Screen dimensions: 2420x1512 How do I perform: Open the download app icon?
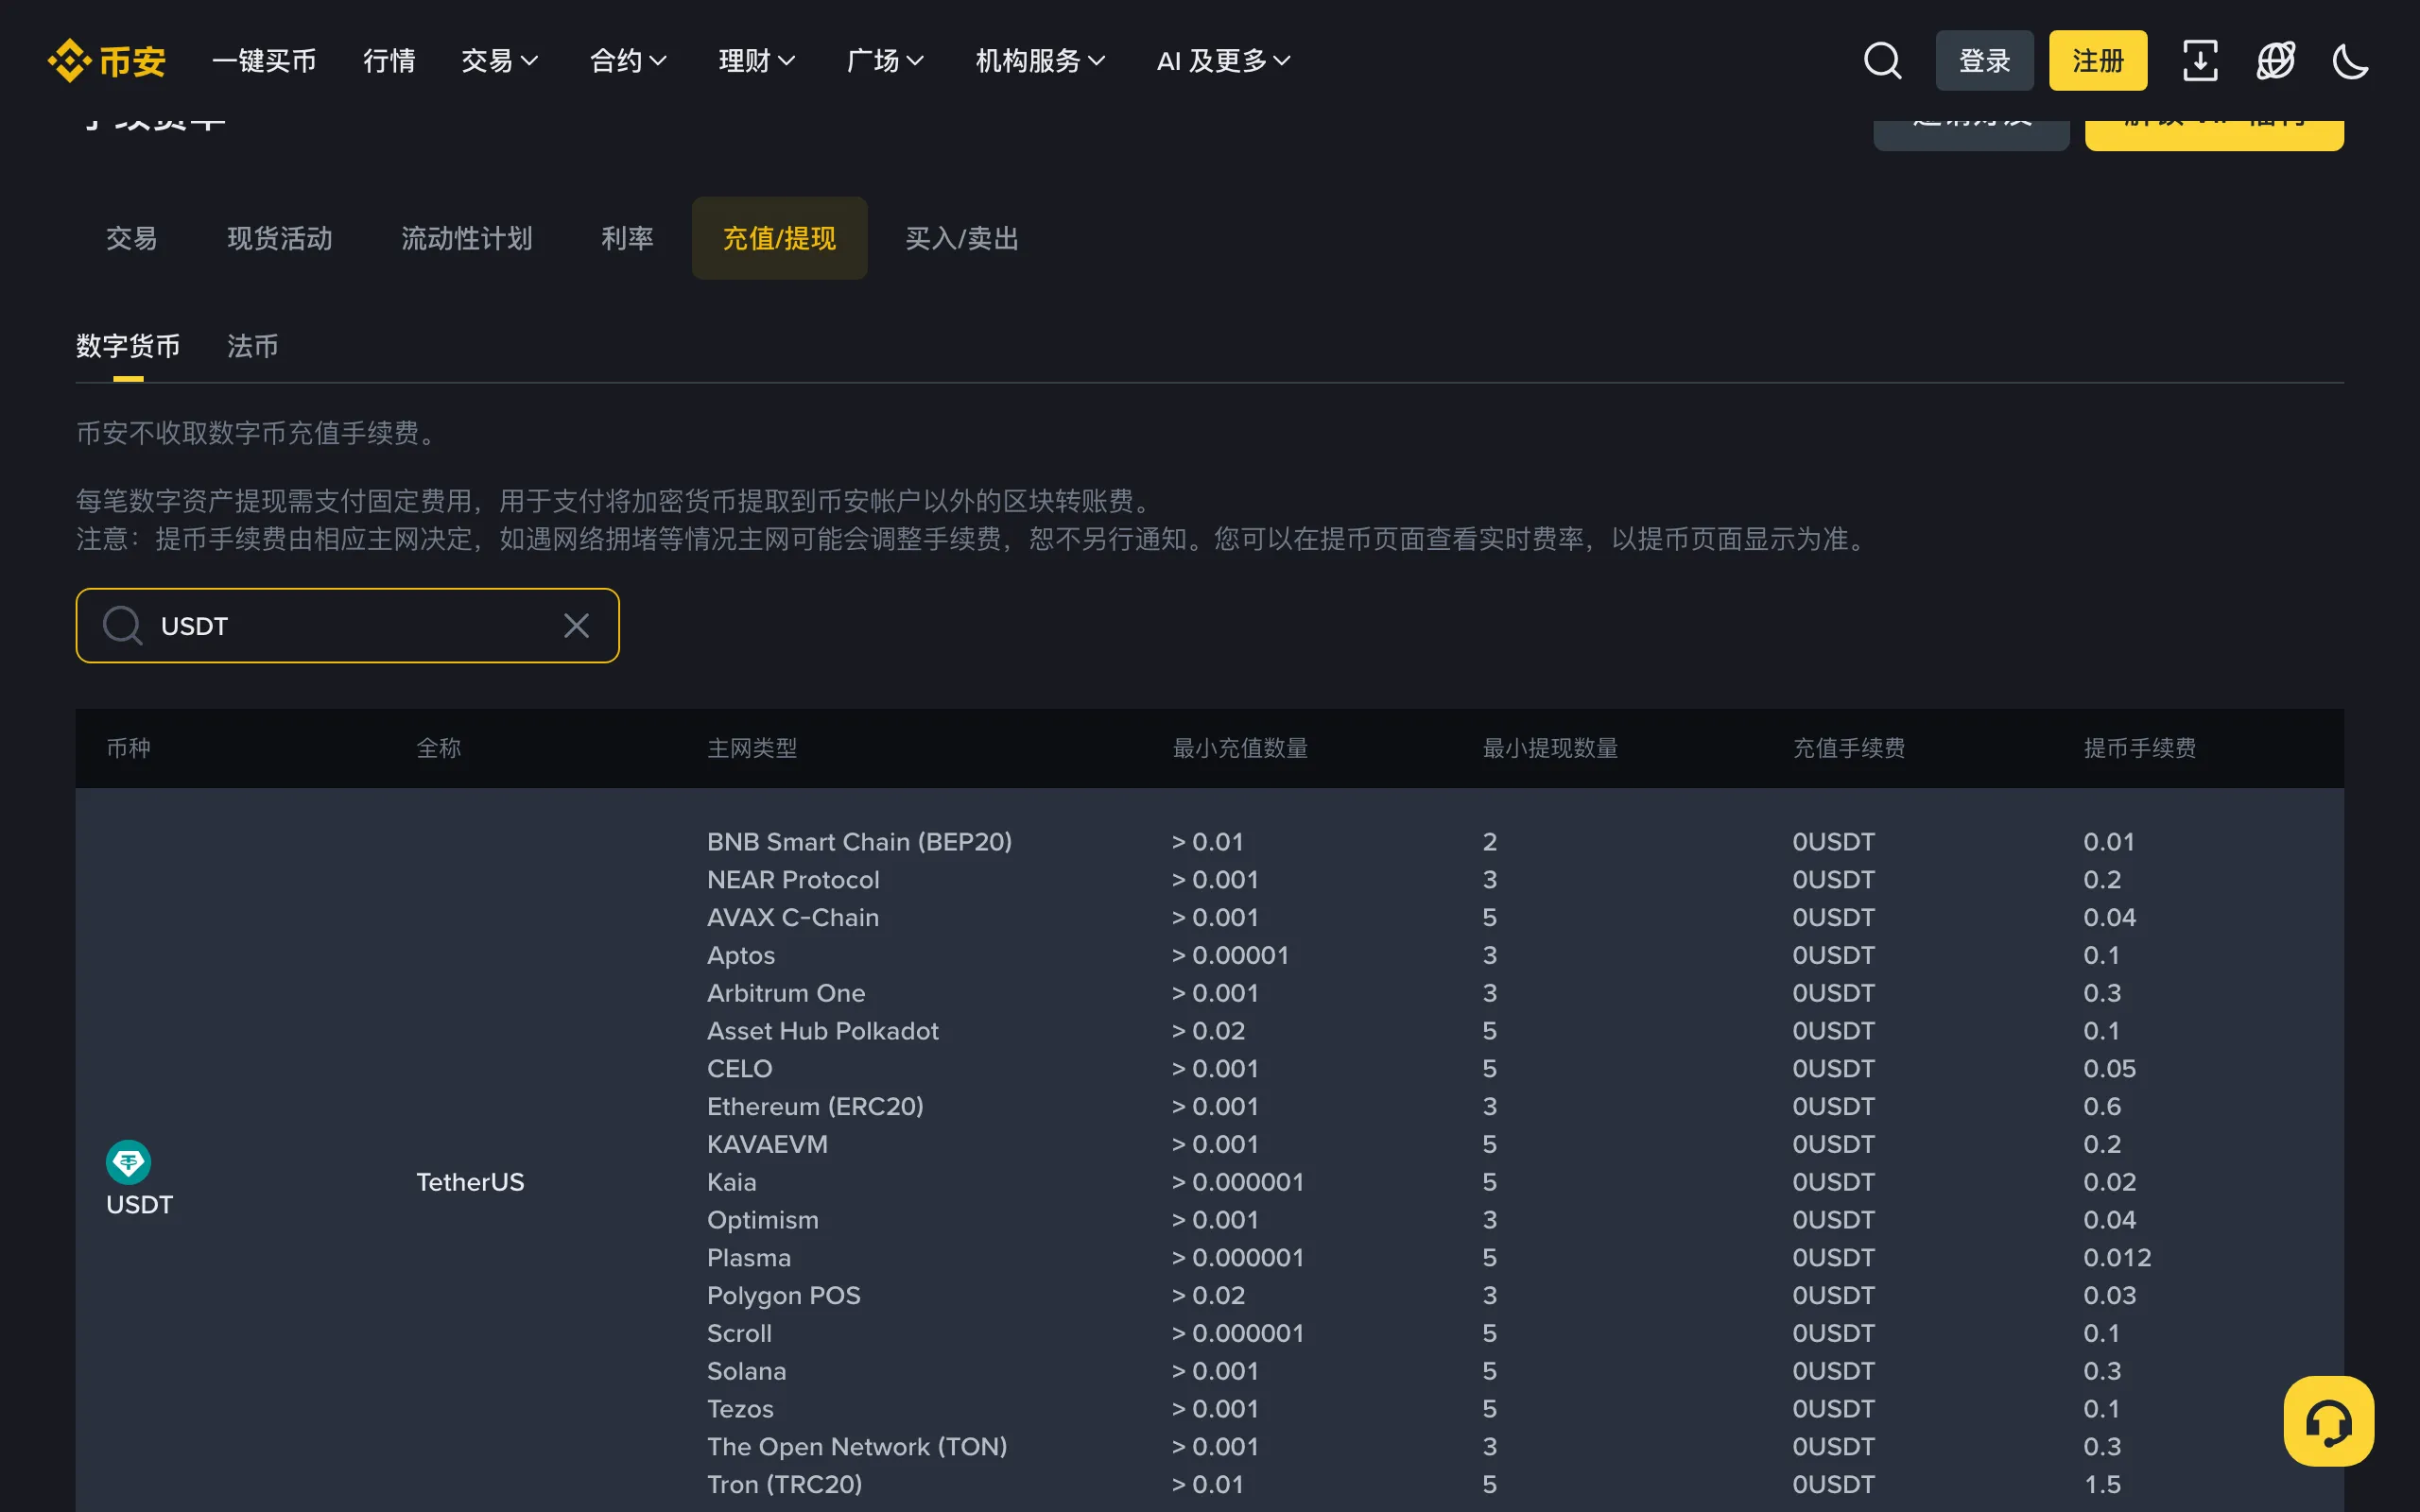(x=2199, y=61)
